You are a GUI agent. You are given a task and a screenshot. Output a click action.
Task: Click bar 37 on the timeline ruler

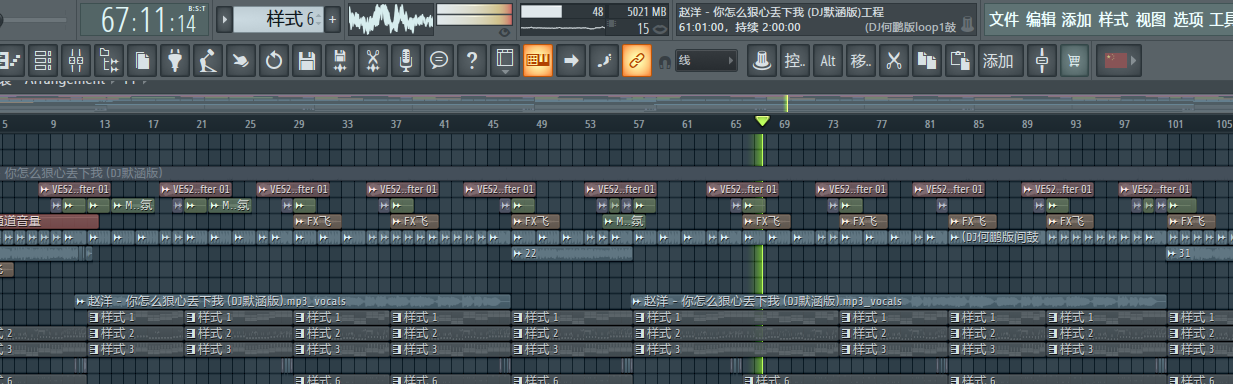point(396,124)
